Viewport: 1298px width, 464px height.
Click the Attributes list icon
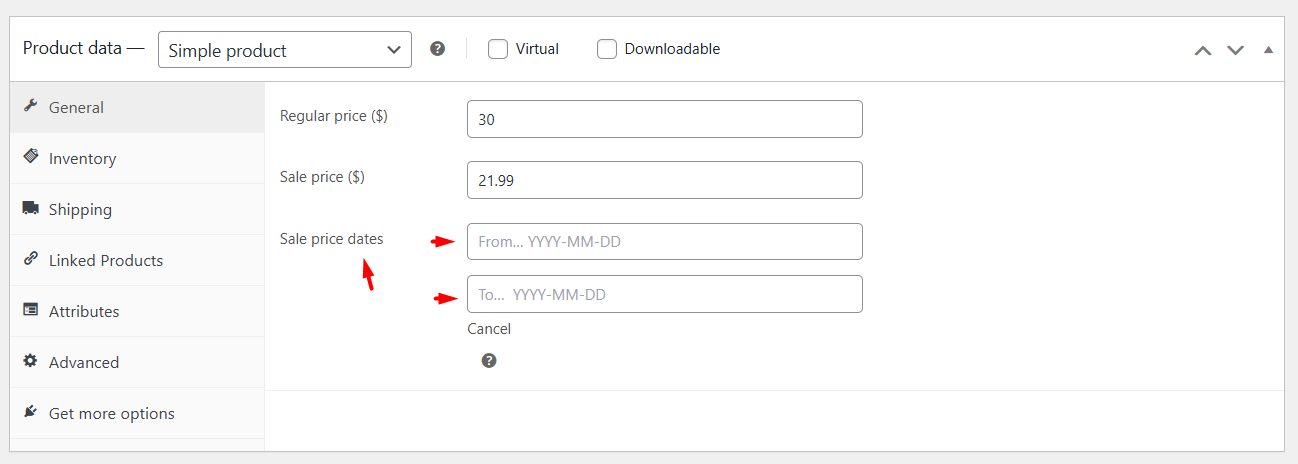tap(30, 310)
